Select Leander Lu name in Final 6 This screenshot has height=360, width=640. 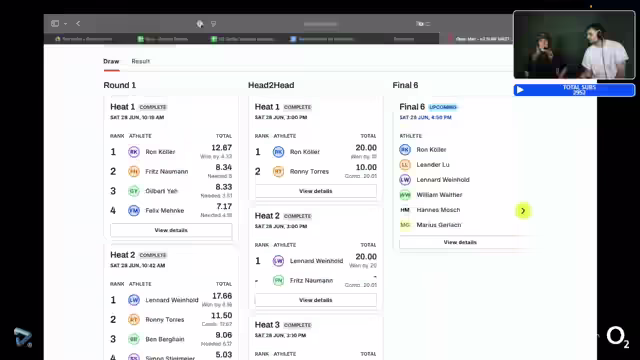[x=433, y=164]
